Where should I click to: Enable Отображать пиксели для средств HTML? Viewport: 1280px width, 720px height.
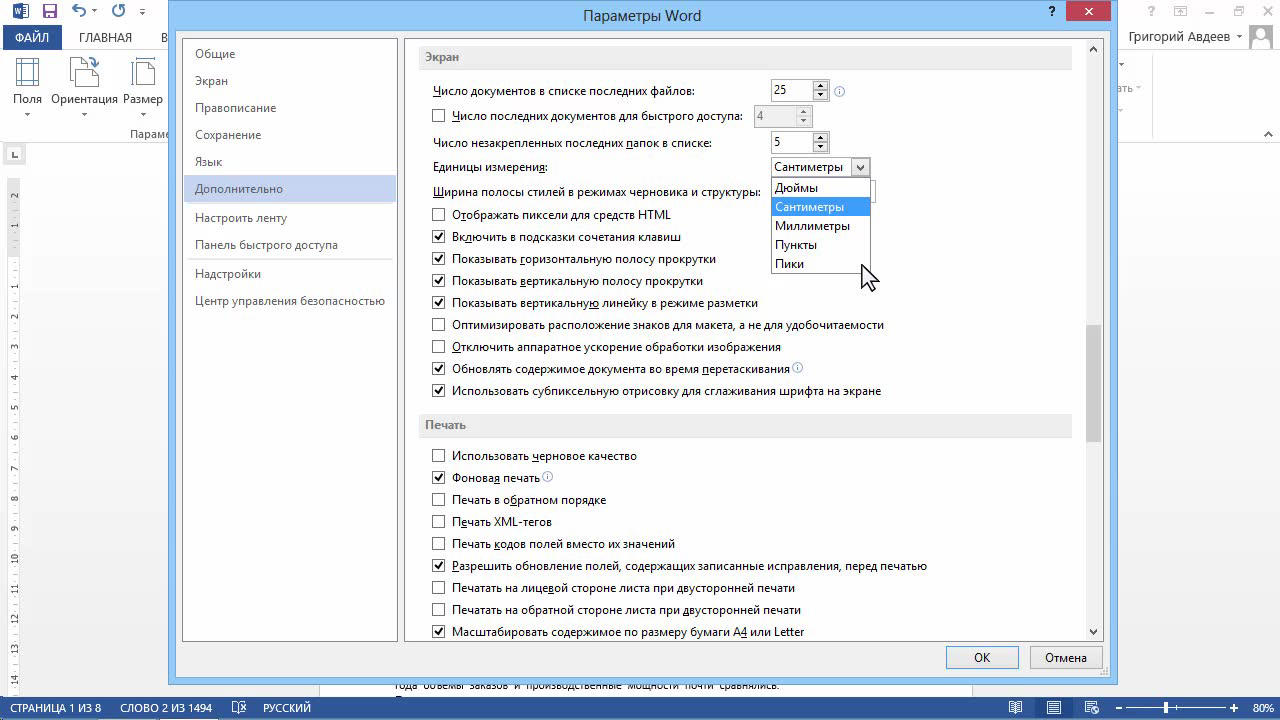coord(439,214)
